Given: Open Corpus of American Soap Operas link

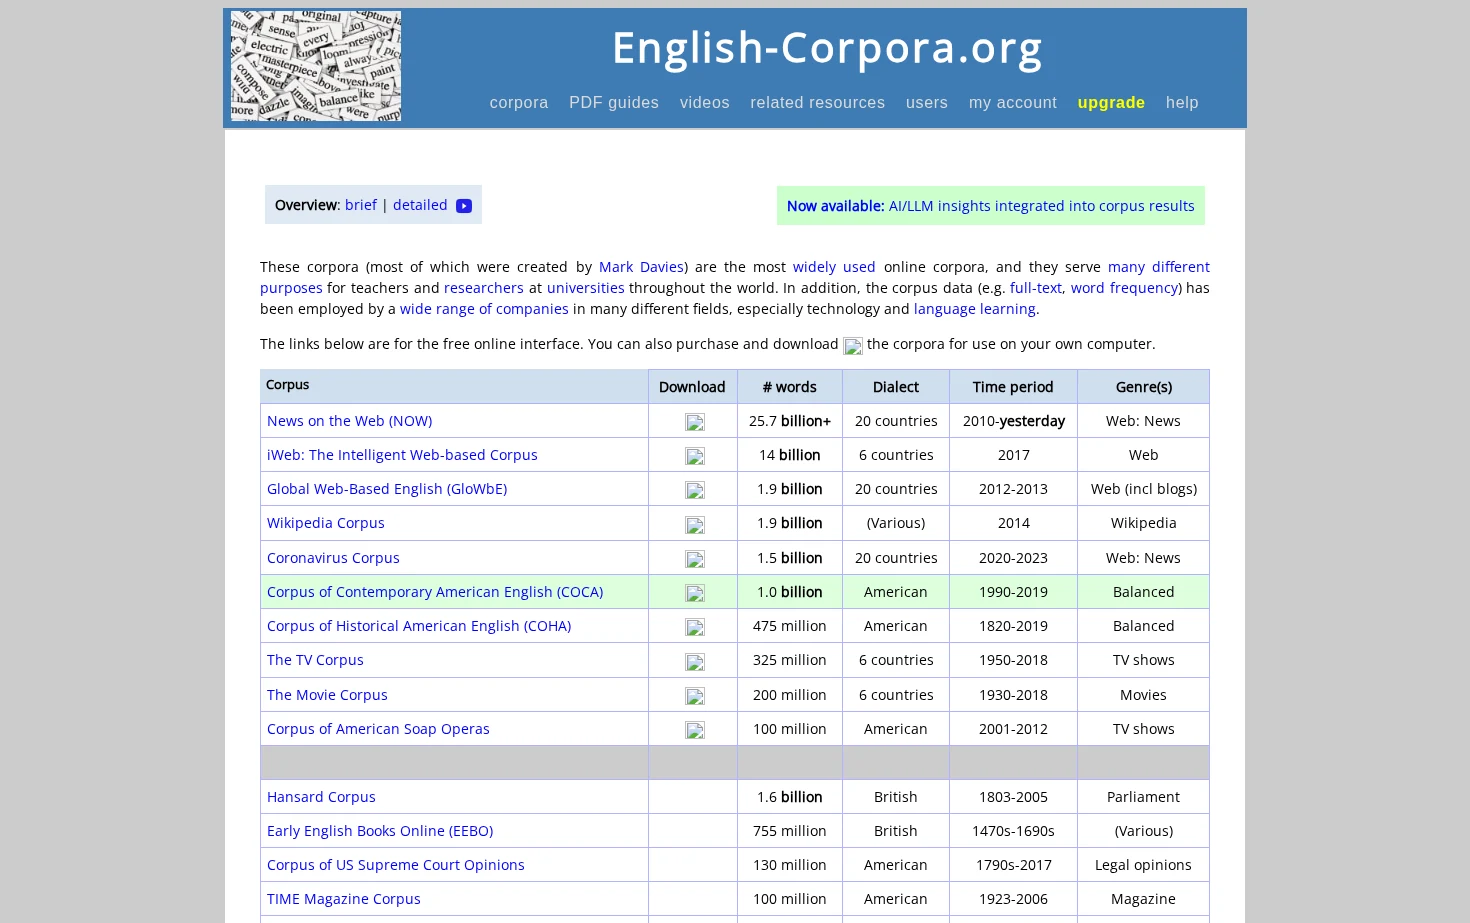Looking at the screenshot, I should tap(378, 729).
